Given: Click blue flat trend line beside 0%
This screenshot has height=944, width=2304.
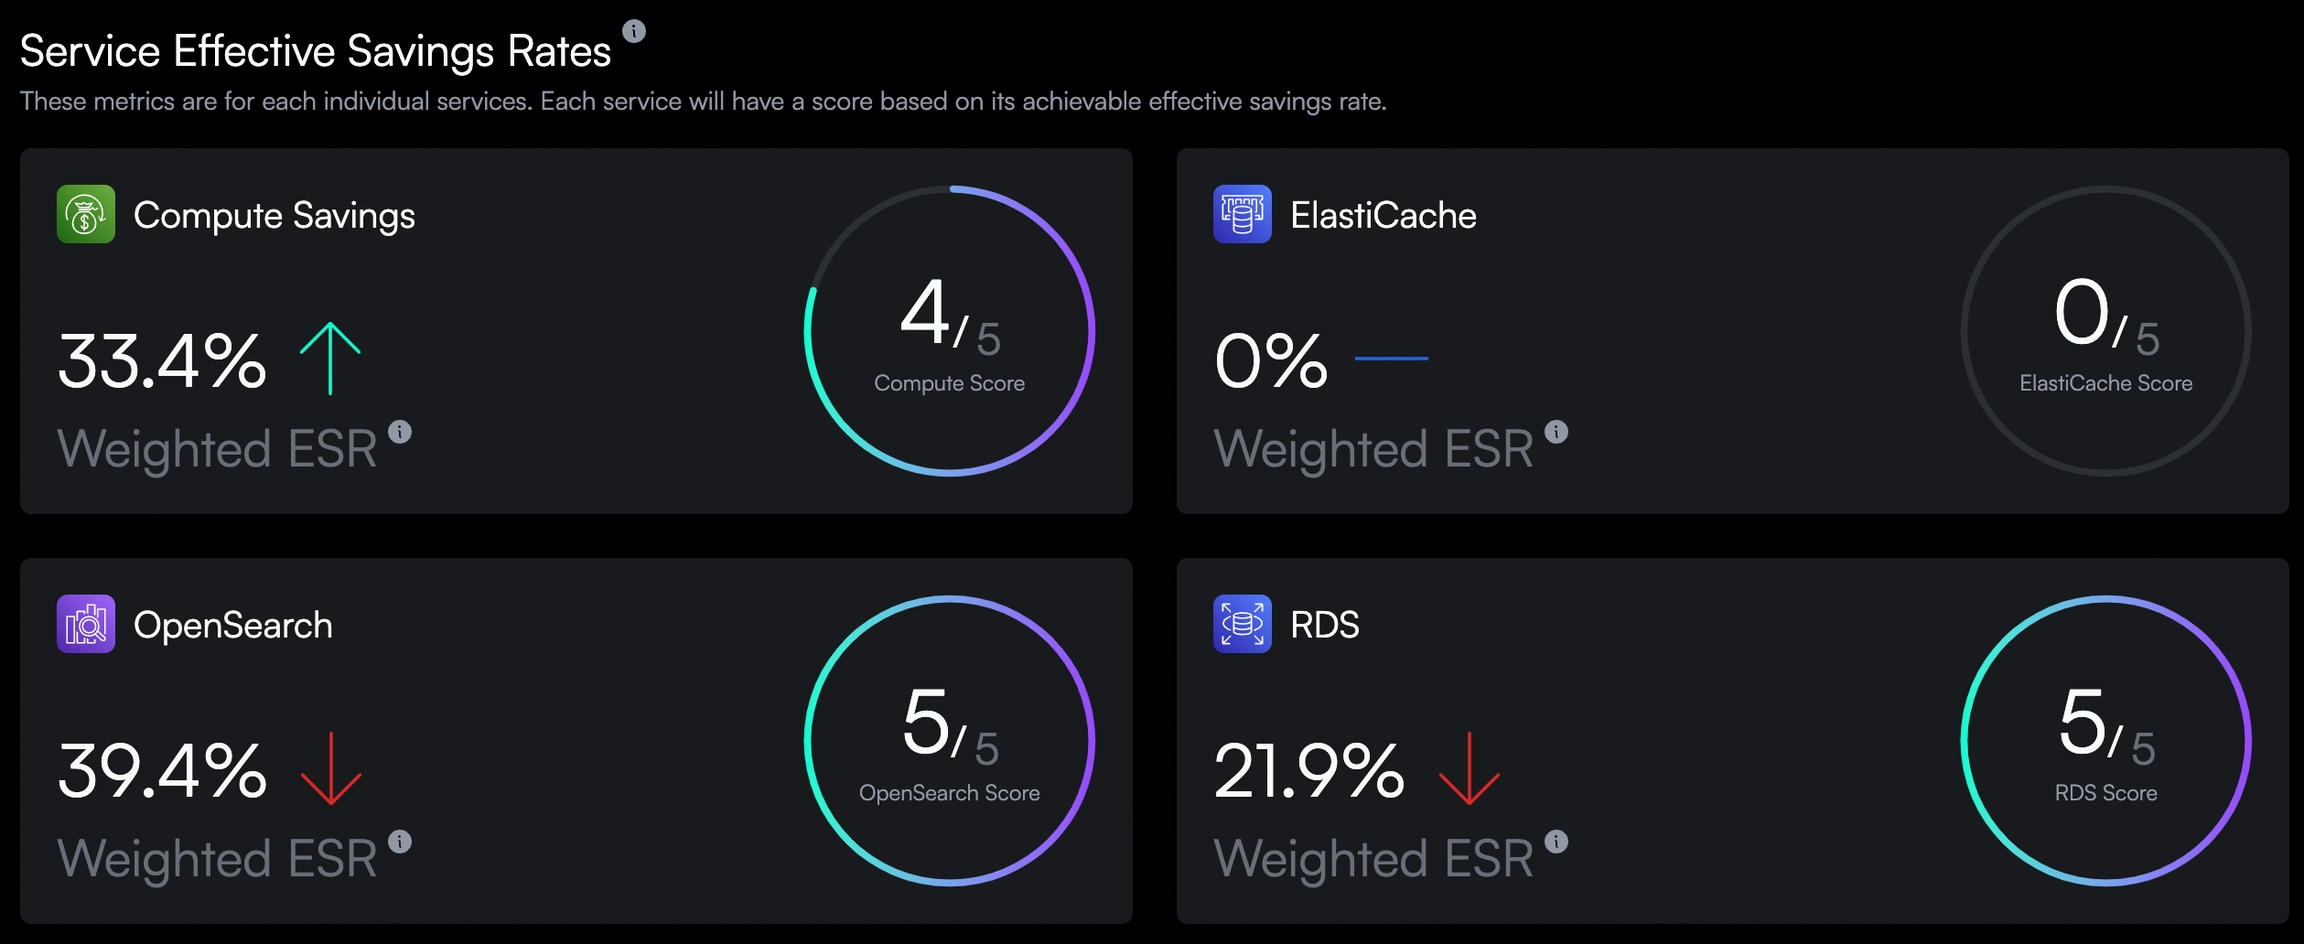Looking at the screenshot, I should coord(1391,358).
